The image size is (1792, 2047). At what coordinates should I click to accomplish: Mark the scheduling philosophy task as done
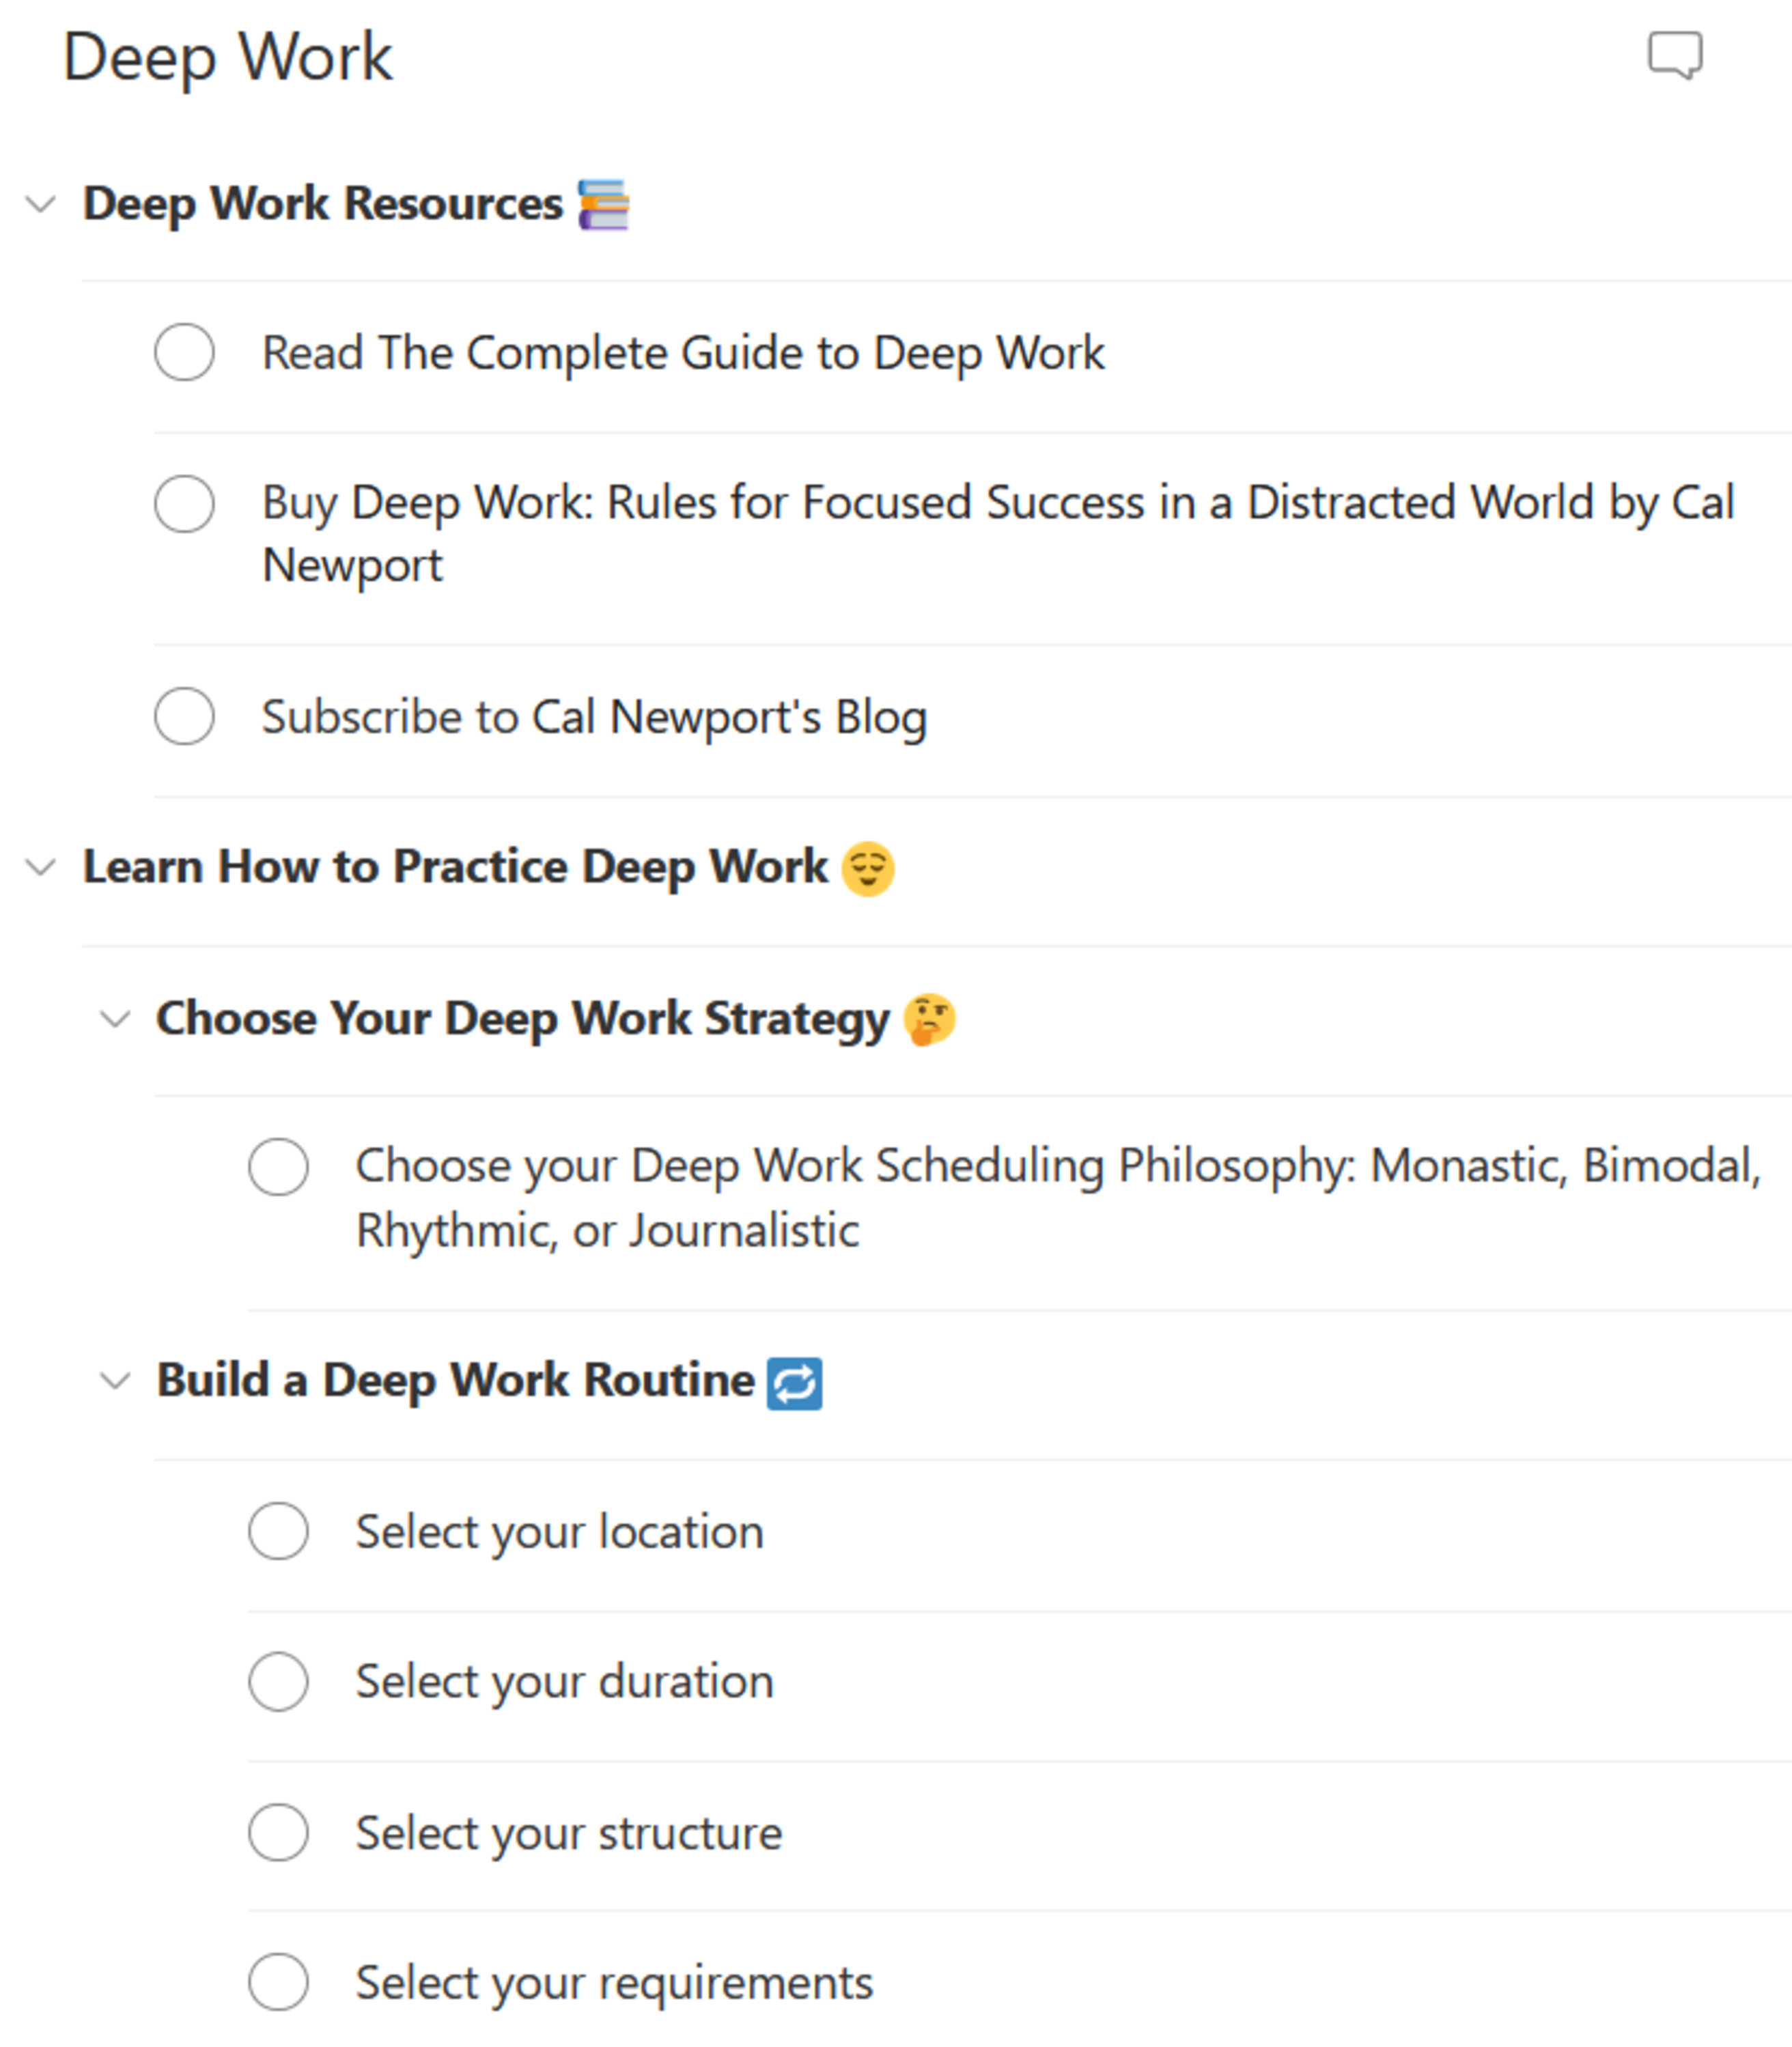(279, 1166)
